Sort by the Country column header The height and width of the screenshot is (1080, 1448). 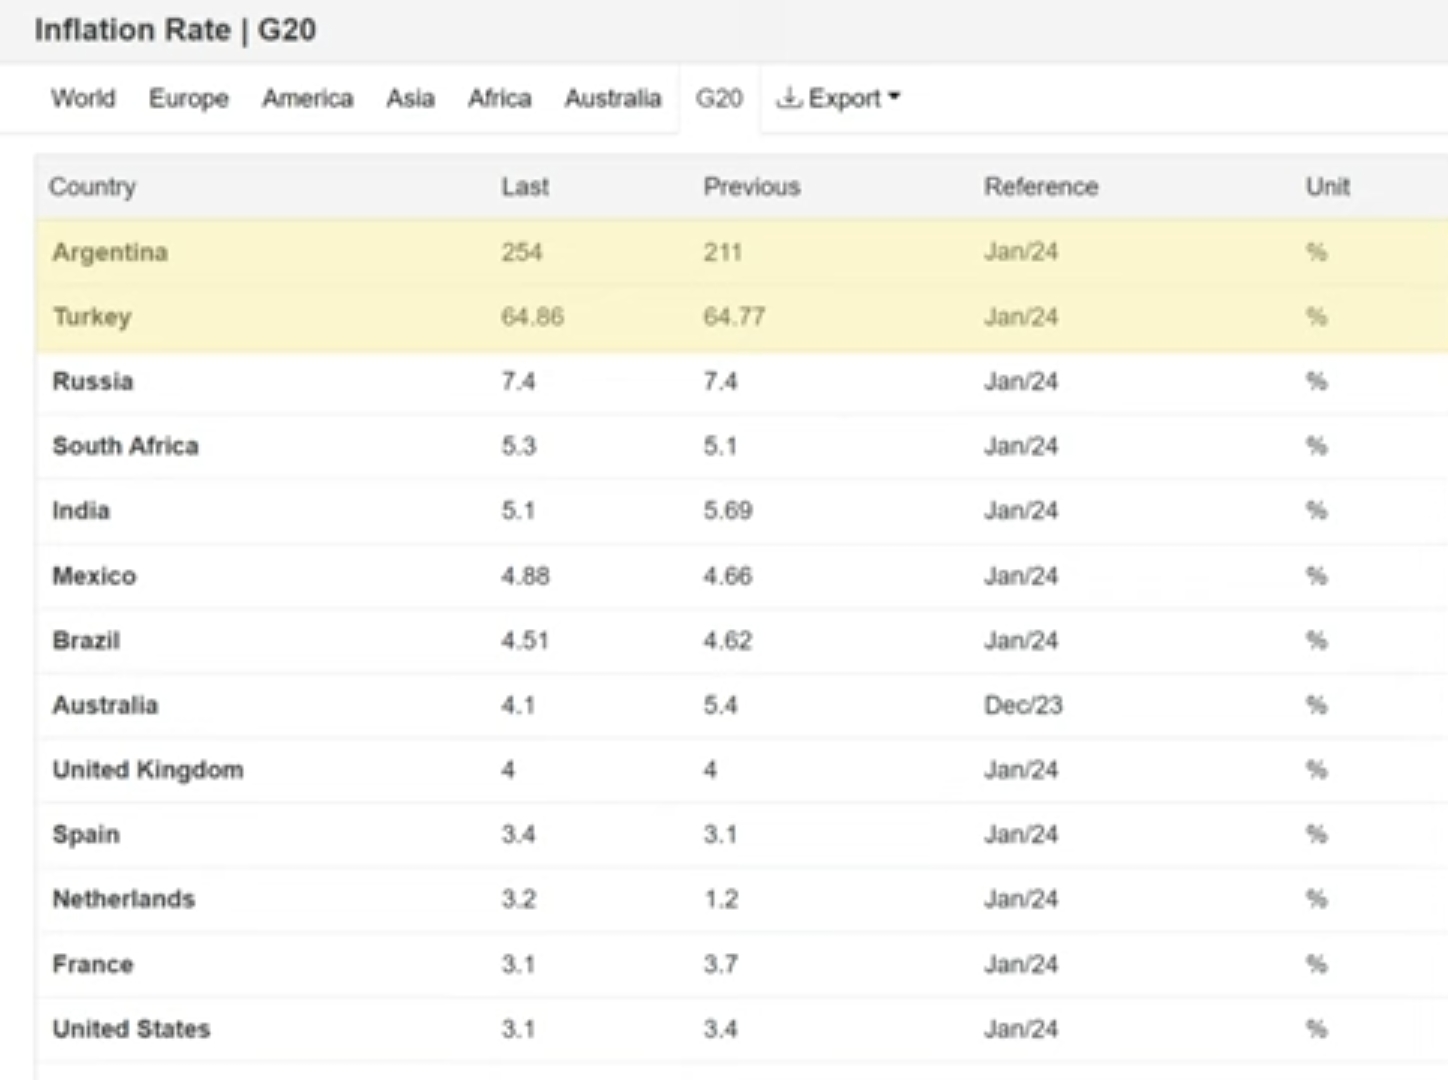93,187
